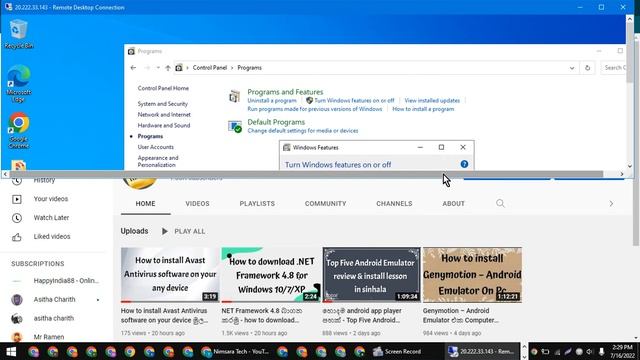The height and width of the screenshot is (360, 640).
Task: Open the Genymotion video thumbnail
Action: 472,275
